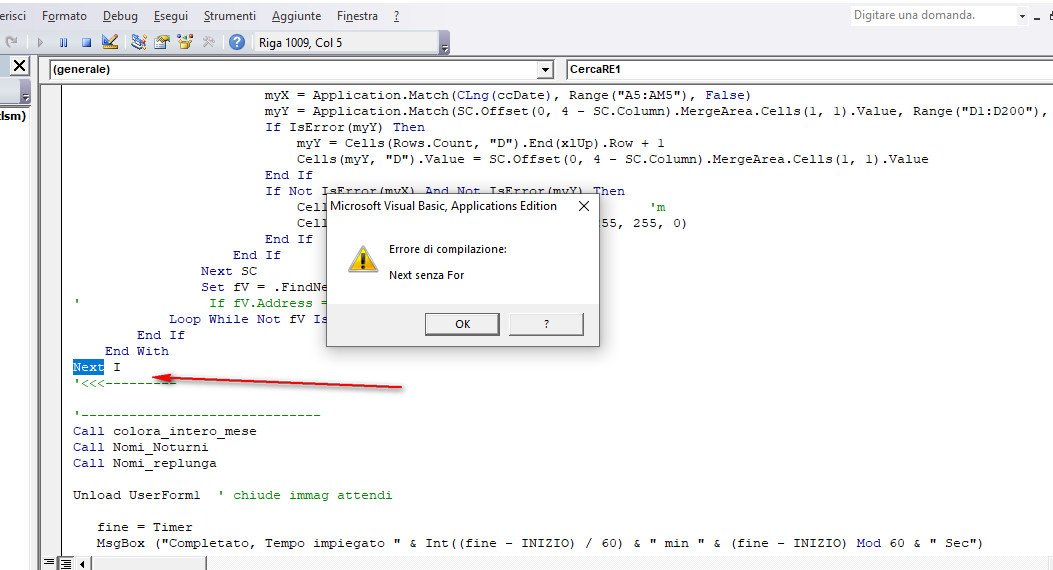Open the question box dropdown arrow
Viewport: 1053px width, 570px height.
[x=1022, y=16]
